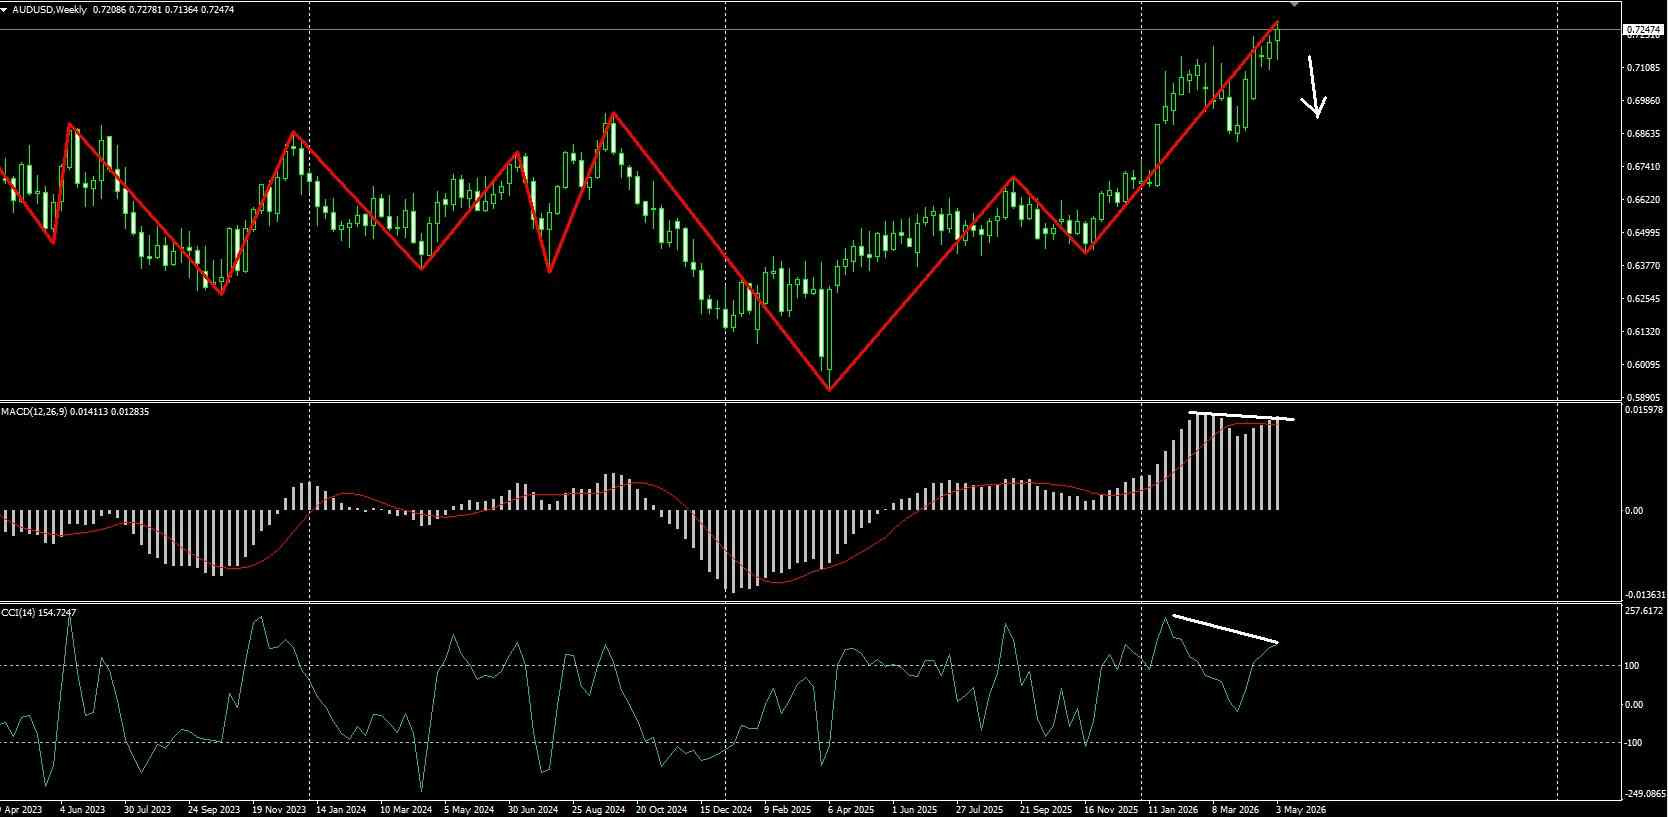Screen dimensions: 1669x817
Task: Click the MACD scale value 0.015978
Action: coord(1644,410)
